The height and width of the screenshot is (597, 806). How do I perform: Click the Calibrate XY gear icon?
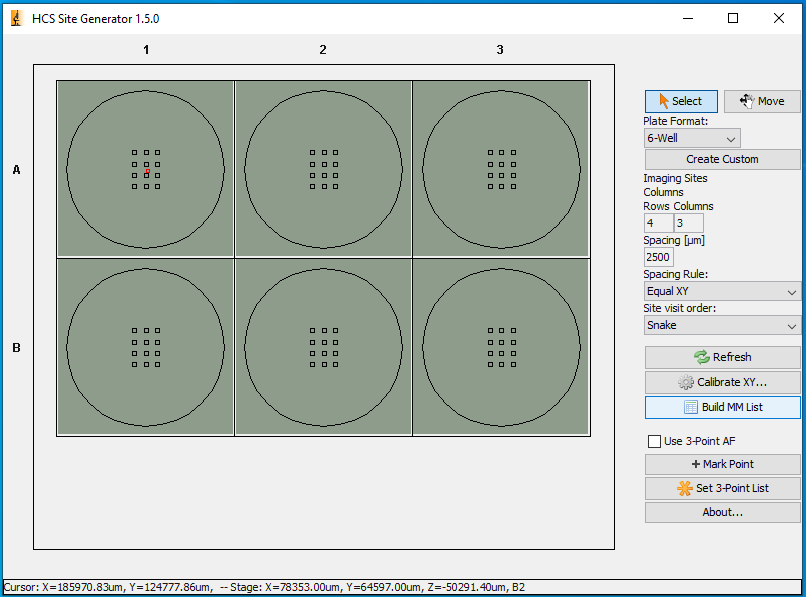pos(686,382)
